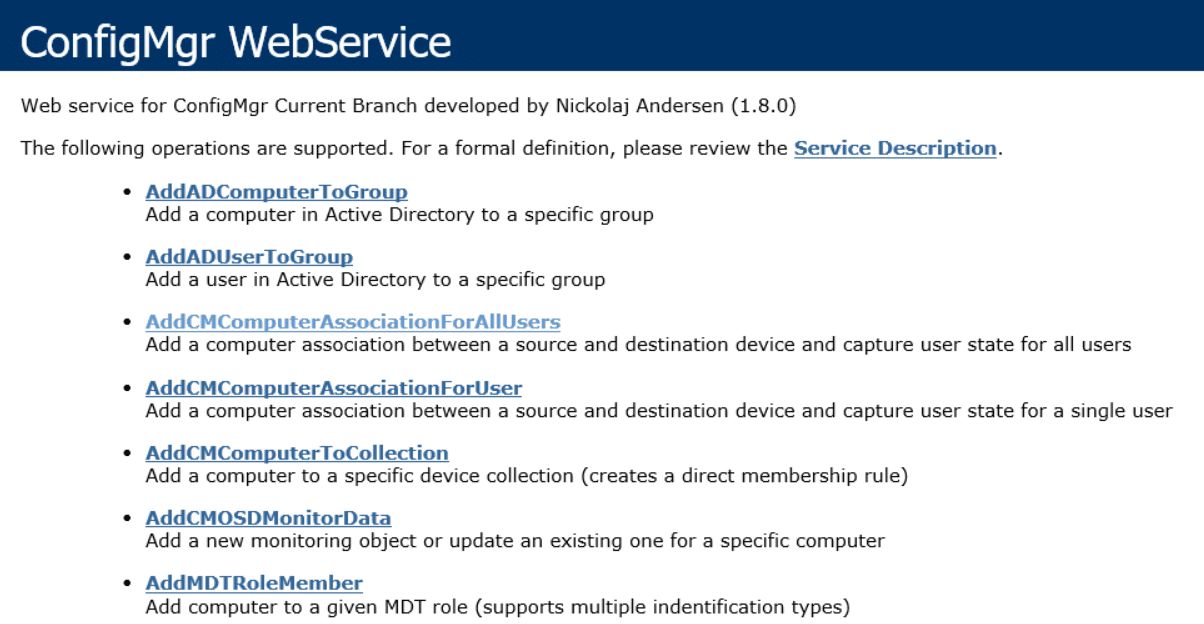Click the monitoring object description text
This screenshot has width=1204, height=624.
point(515,541)
